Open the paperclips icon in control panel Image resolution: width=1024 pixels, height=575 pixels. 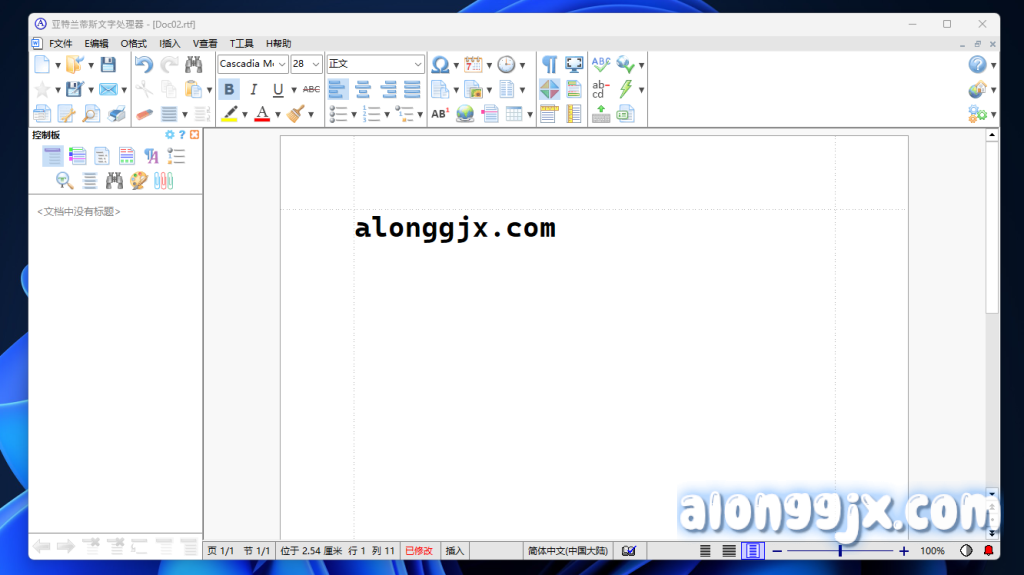163,181
